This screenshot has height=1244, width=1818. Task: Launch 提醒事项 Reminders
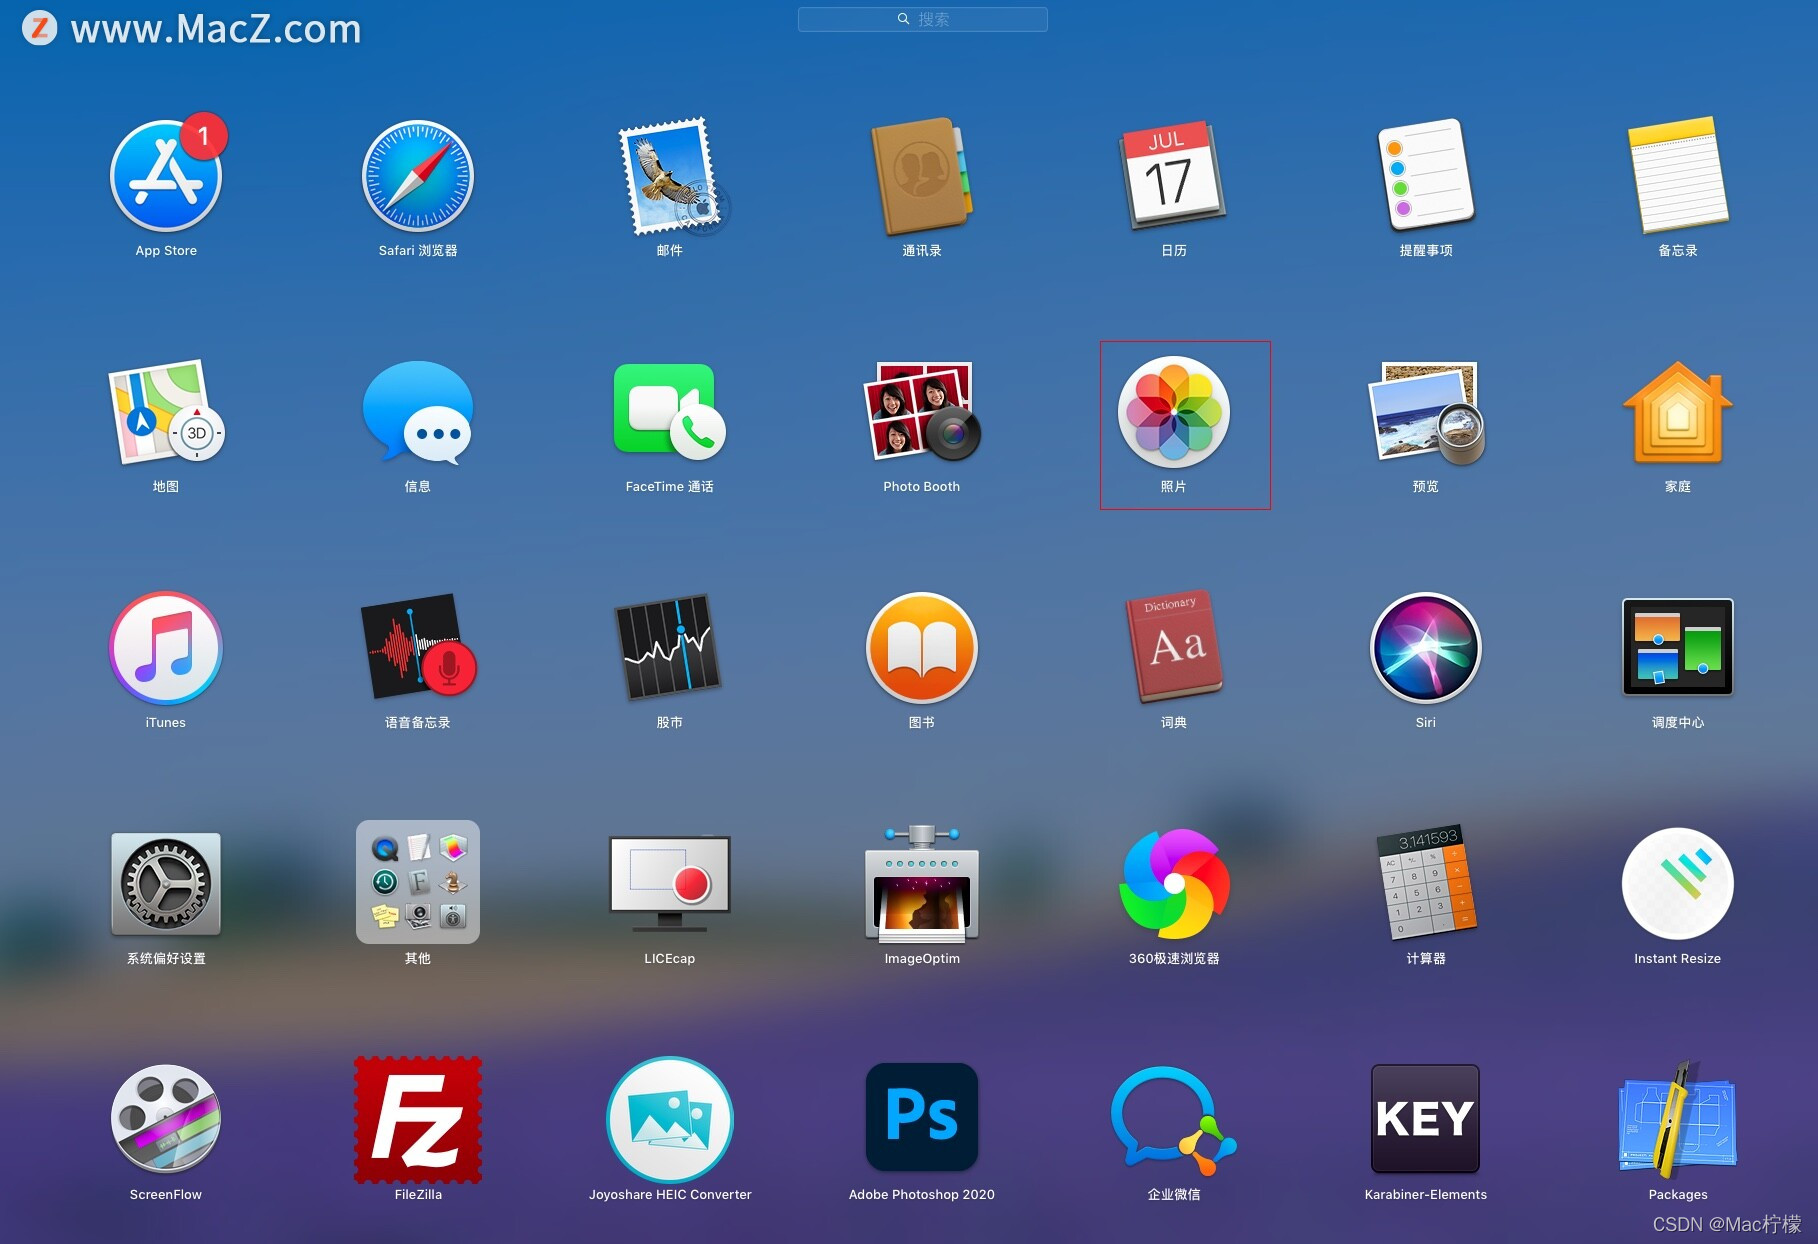click(x=1425, y=176)
